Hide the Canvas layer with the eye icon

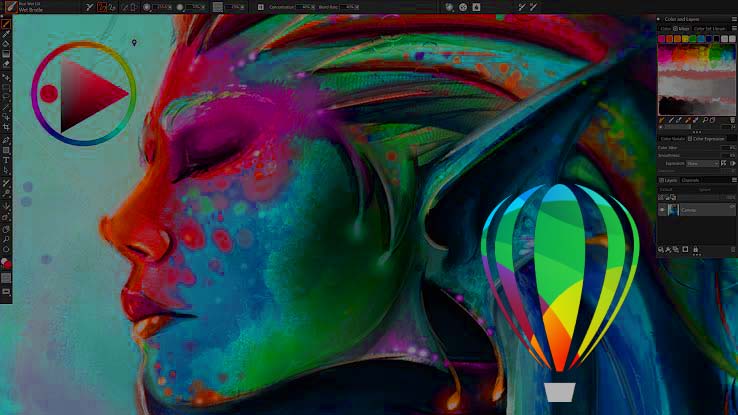(662, 210)
